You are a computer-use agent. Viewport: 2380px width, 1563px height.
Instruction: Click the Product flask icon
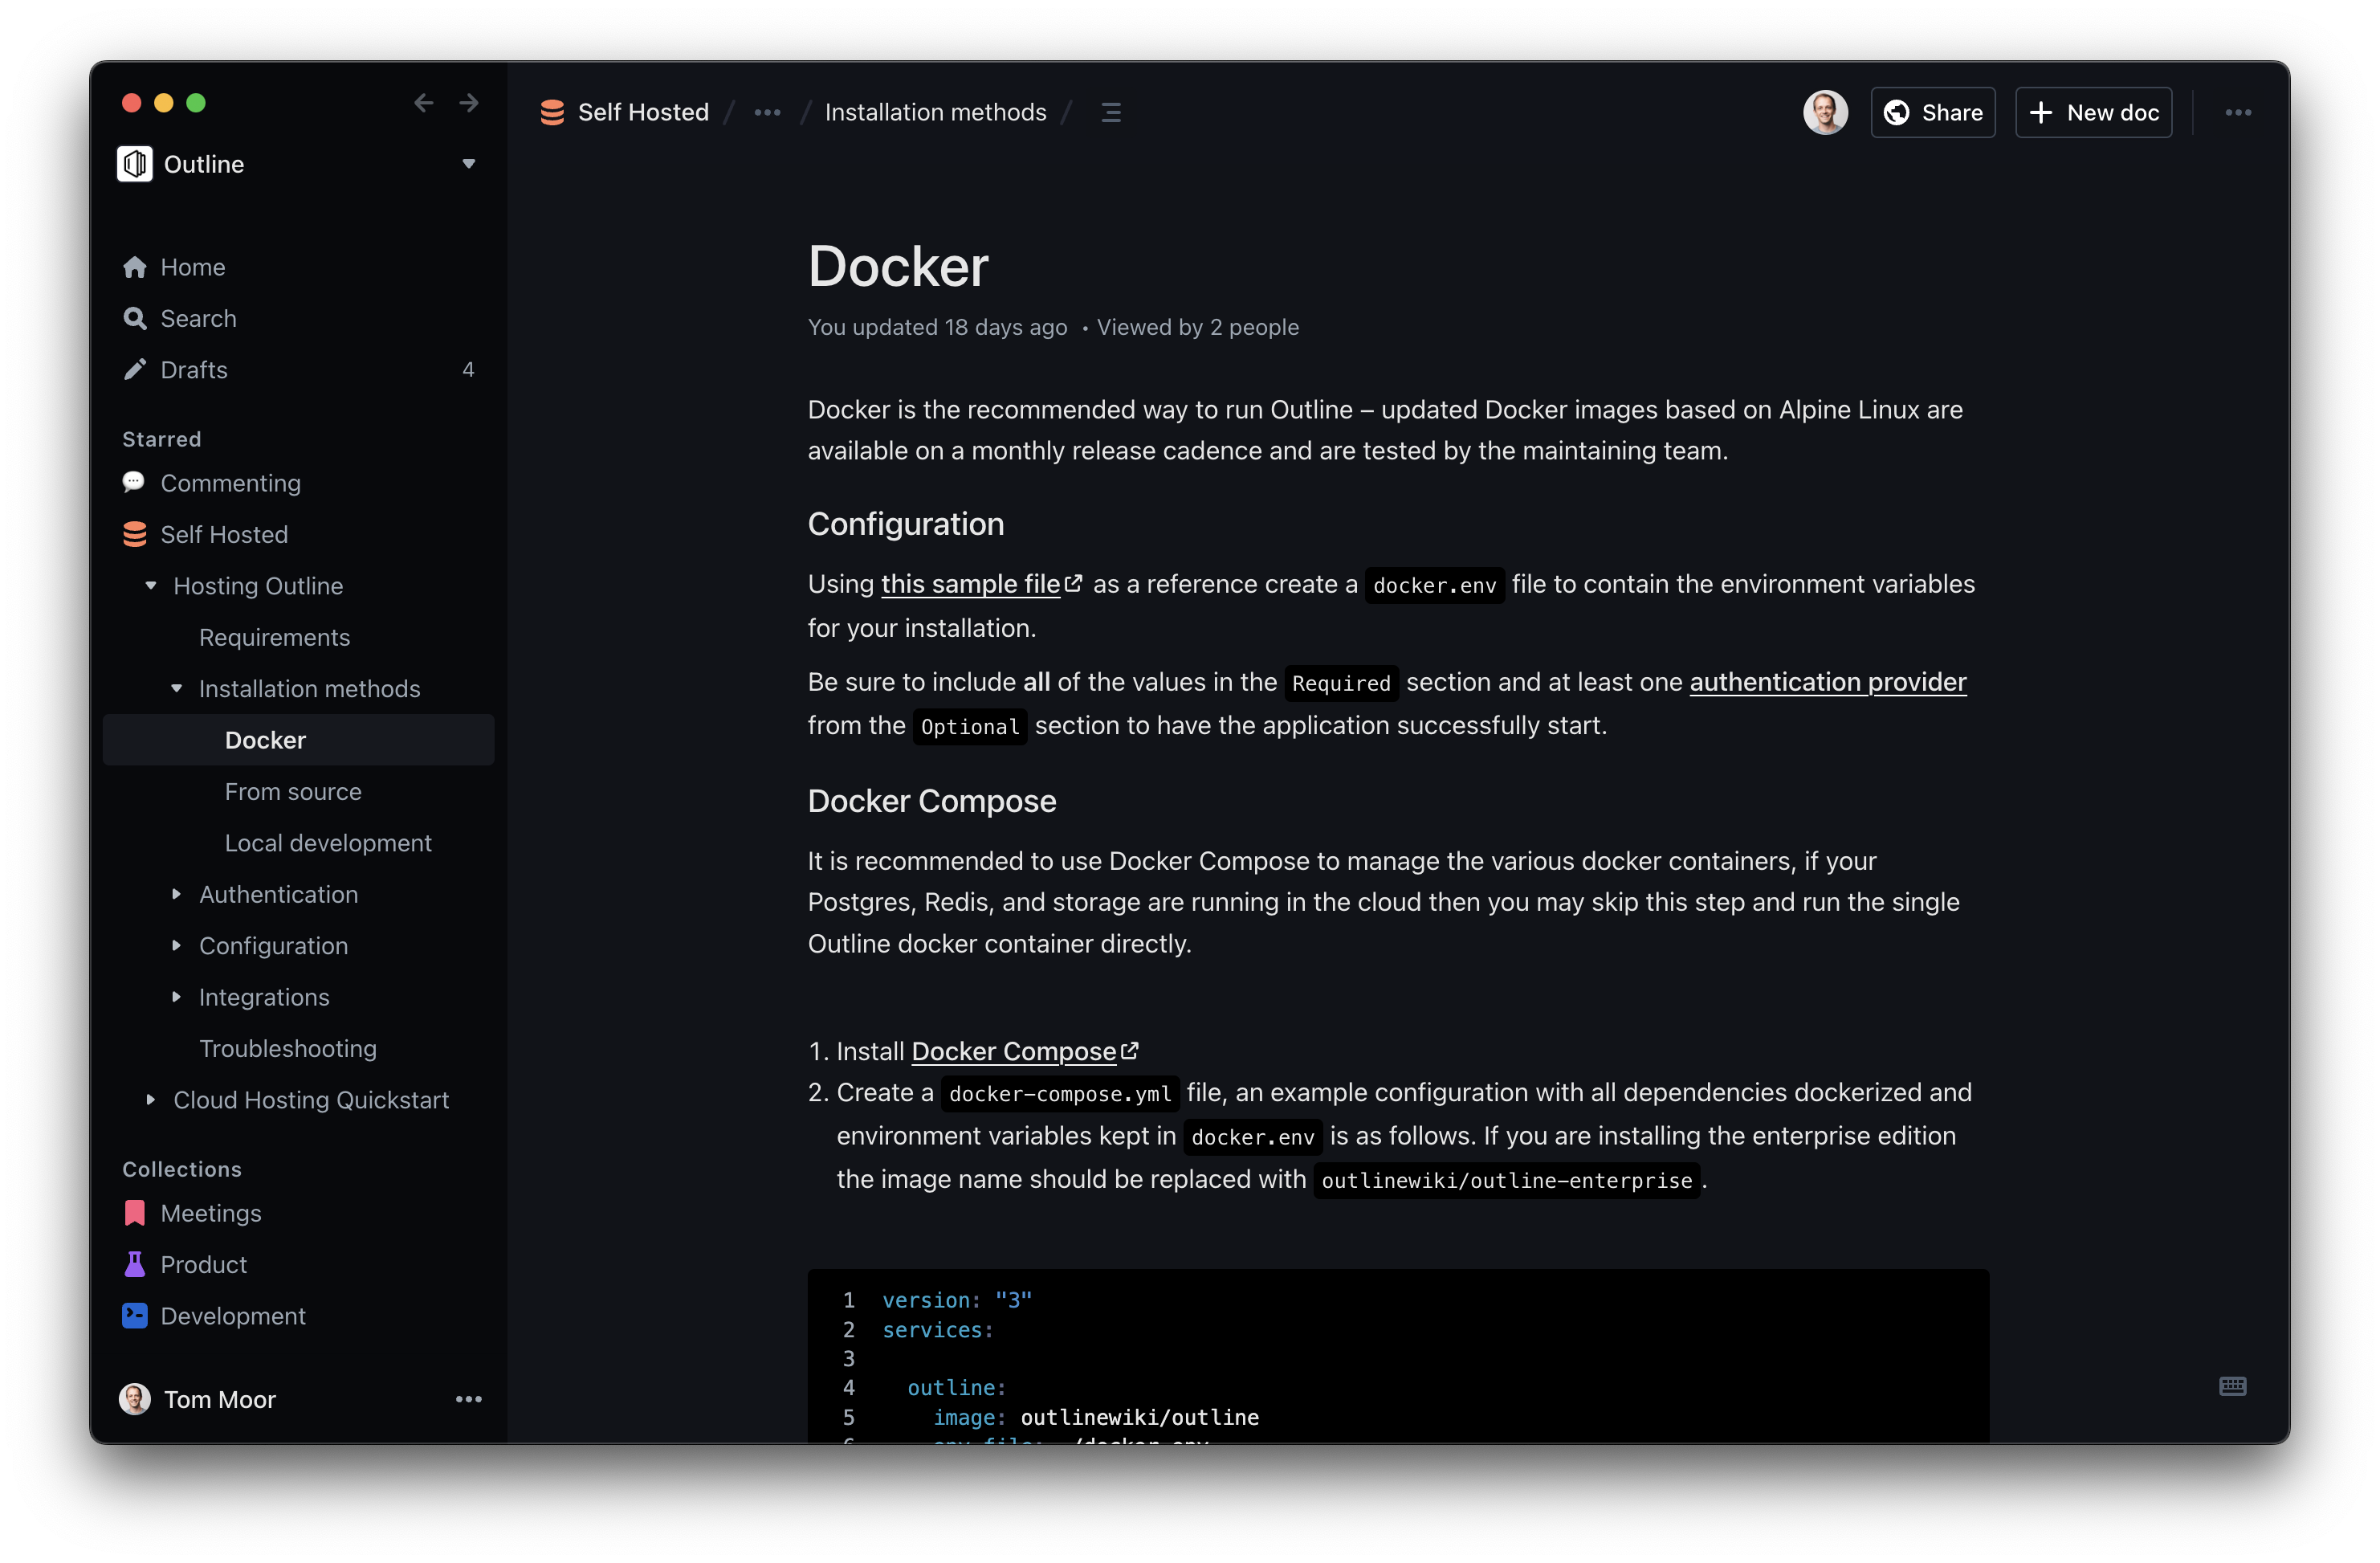point(135,1264)
